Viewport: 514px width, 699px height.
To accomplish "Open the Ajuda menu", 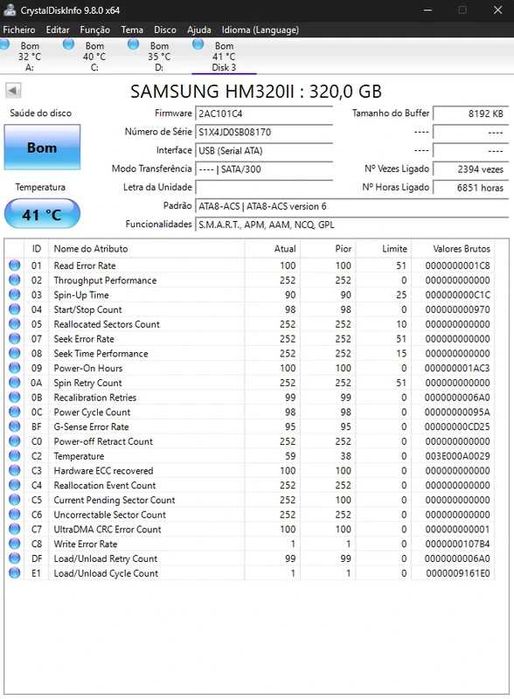I will pyautogui.click(x=199, y=30).
